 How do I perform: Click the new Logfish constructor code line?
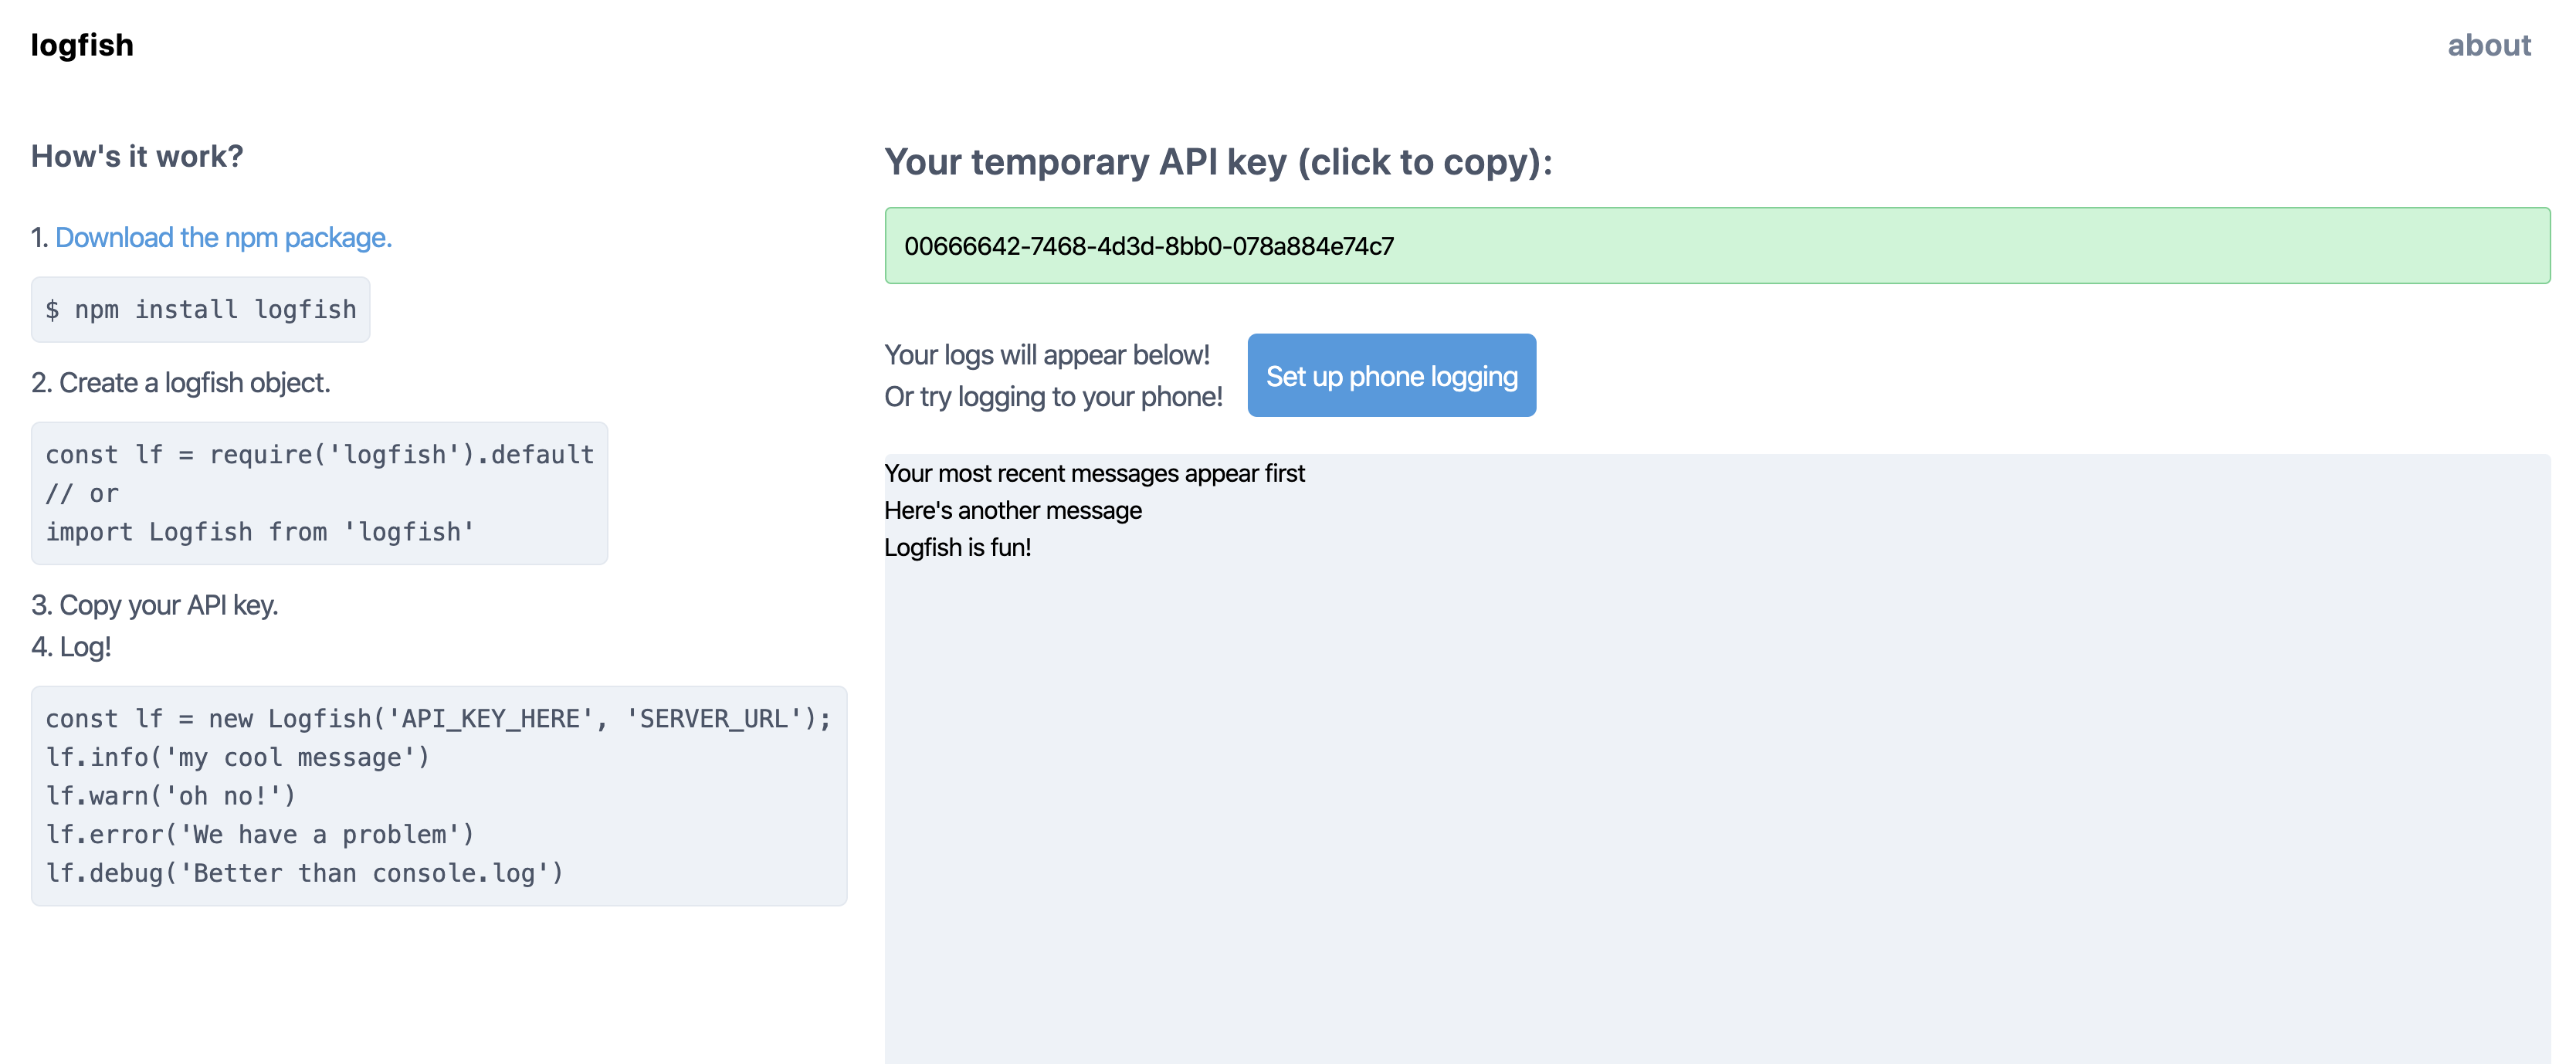pyautogui.click(x=438, y=719)
